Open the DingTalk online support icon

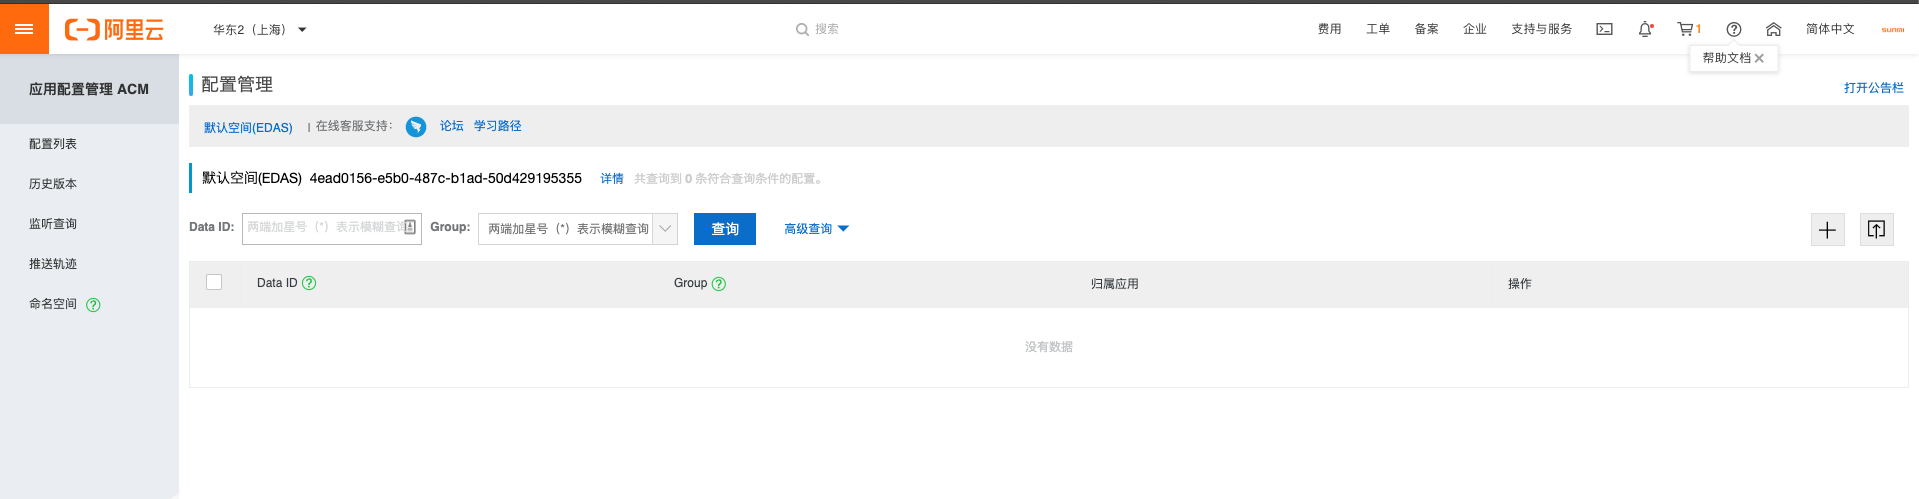[x=416, y=127]
